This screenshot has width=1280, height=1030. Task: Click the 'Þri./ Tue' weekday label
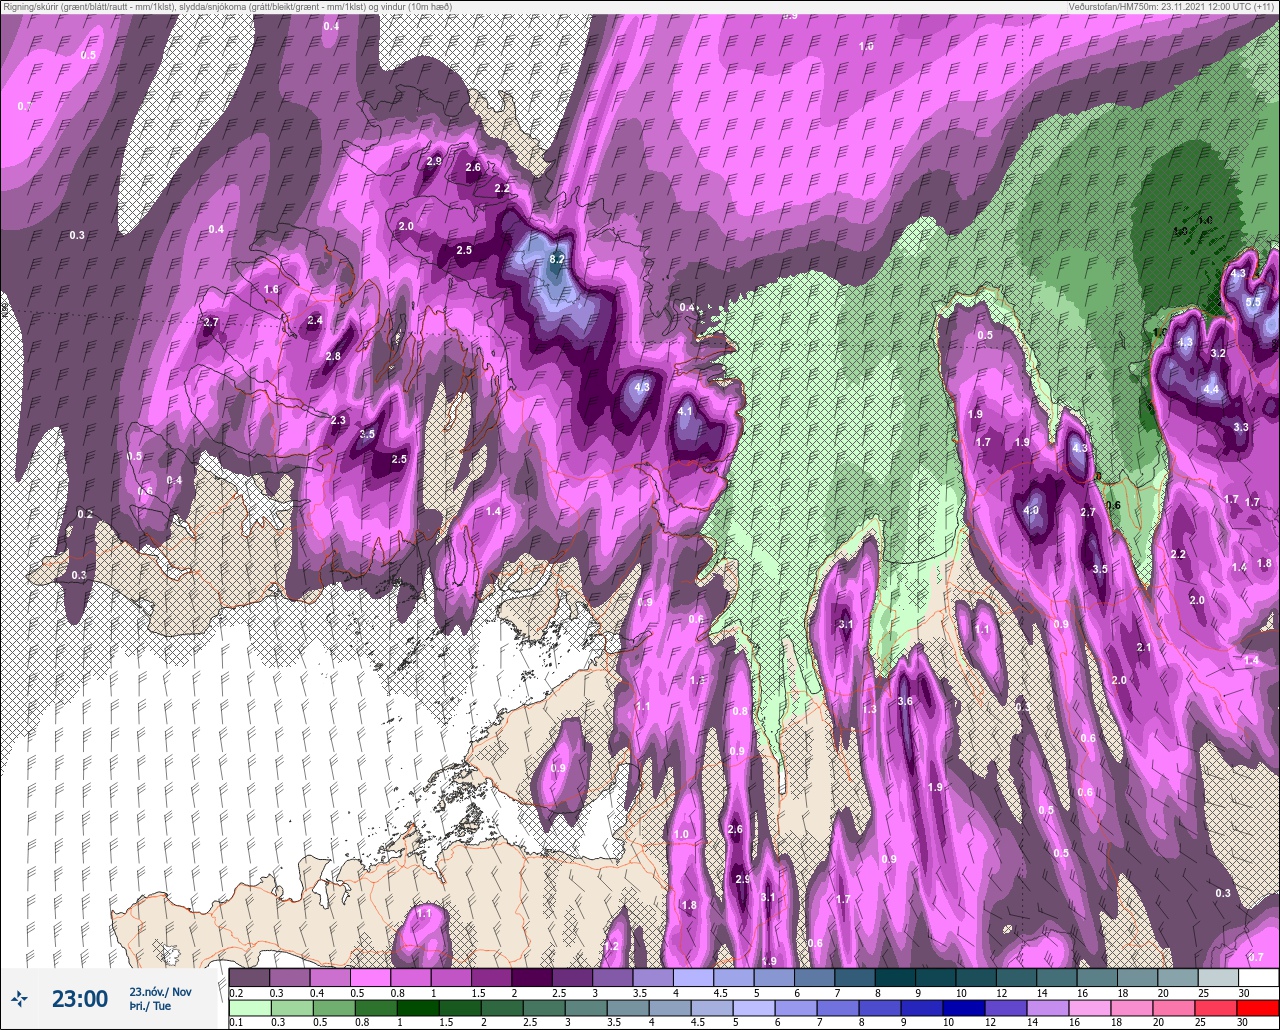[x=150, y=1006]
